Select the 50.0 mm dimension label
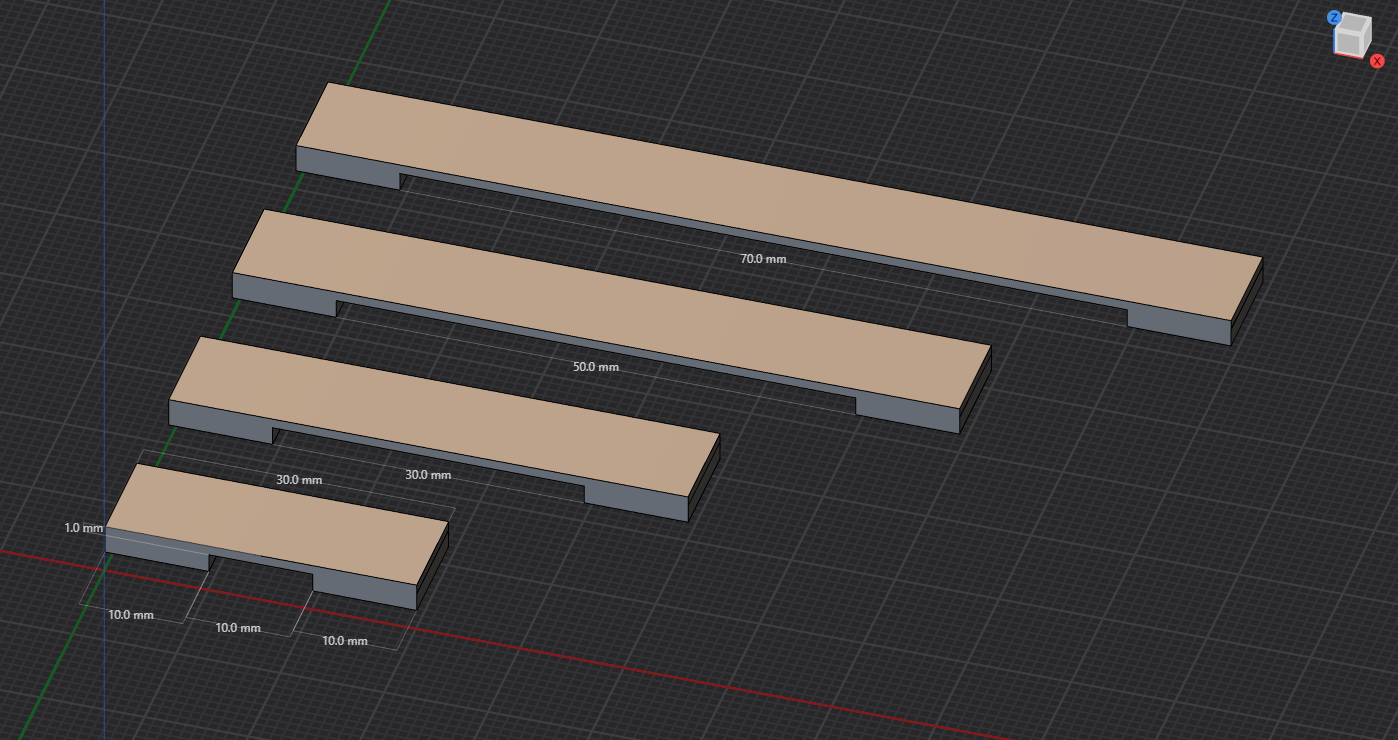 click(x=596, y=367)
